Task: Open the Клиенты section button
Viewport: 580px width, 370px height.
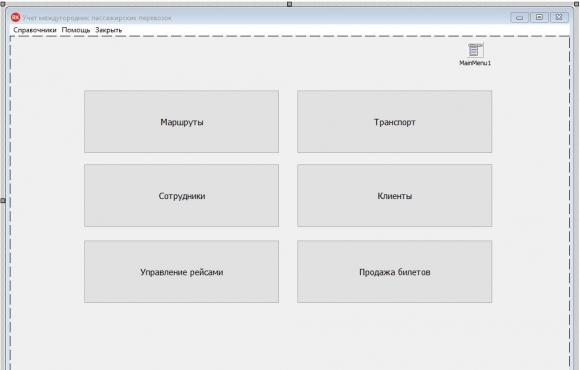Action: coord(394,195)
